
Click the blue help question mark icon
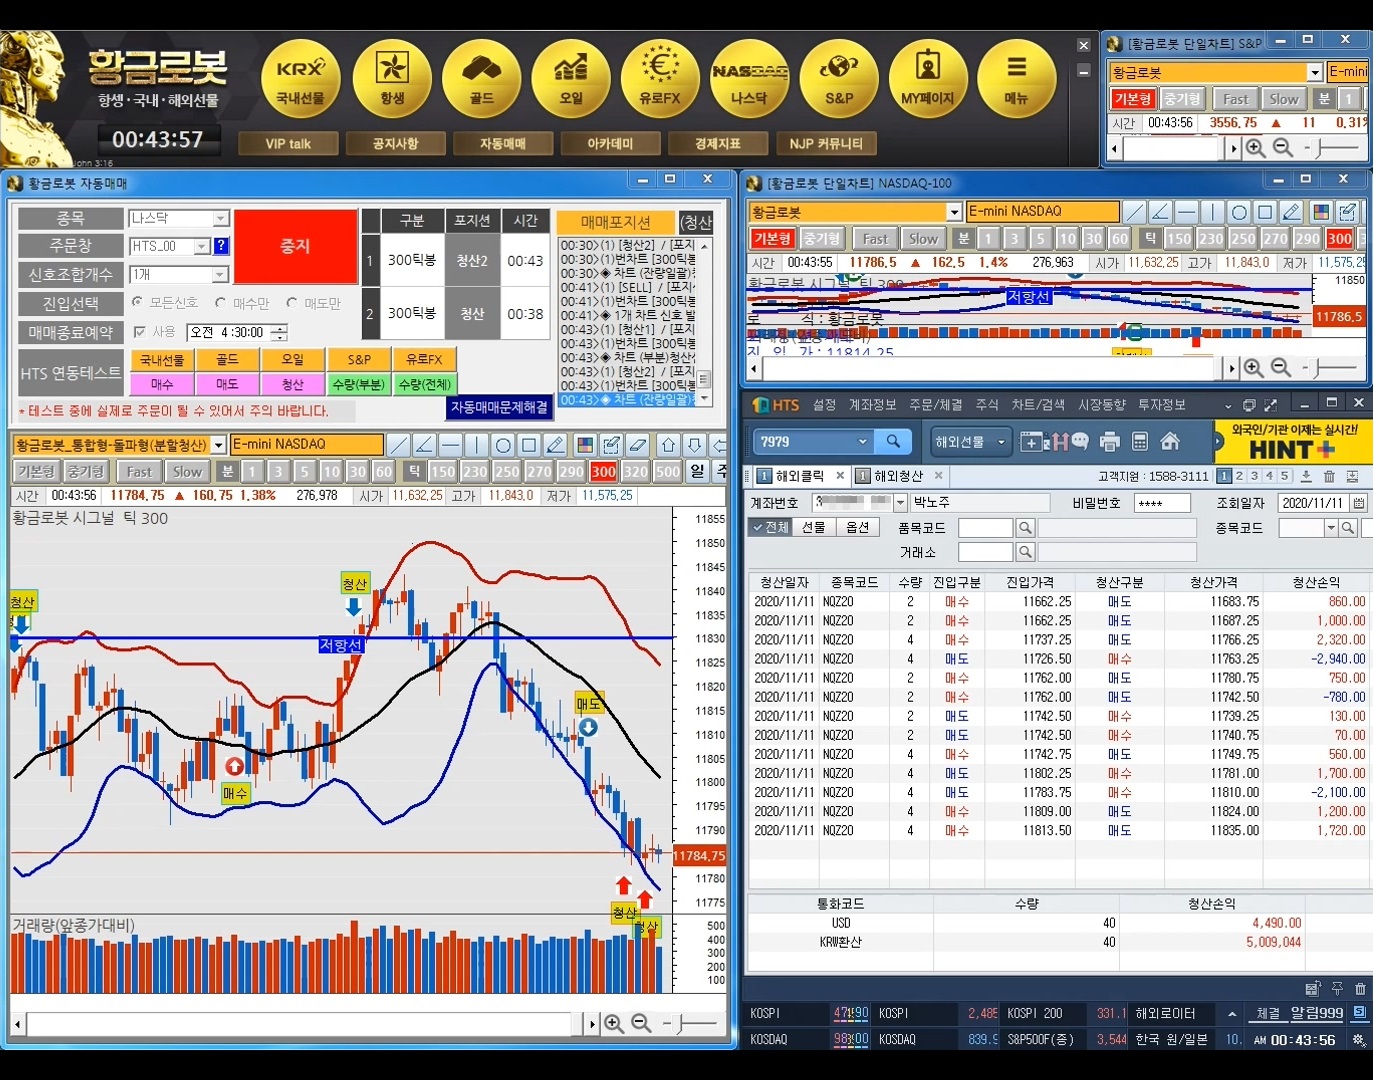221,246
